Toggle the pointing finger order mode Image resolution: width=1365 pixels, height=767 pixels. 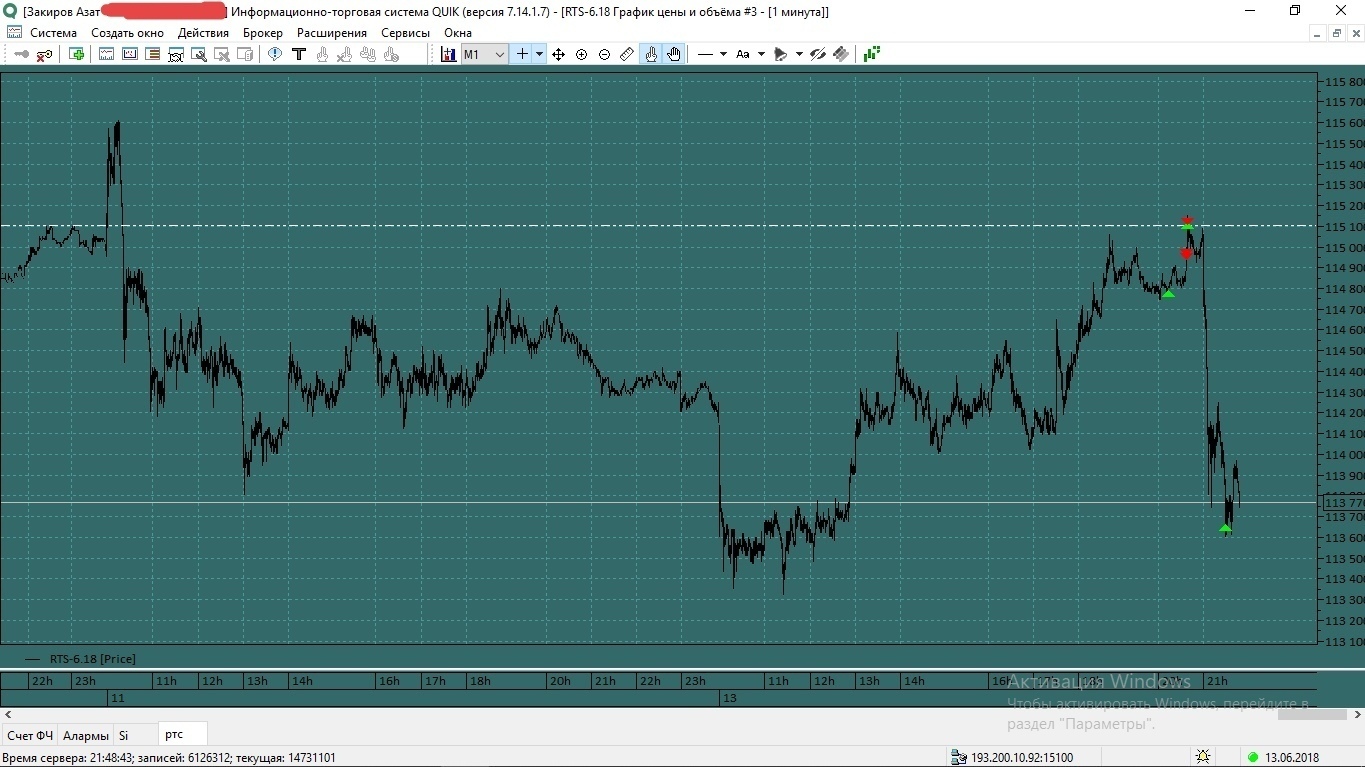(651, 54)
